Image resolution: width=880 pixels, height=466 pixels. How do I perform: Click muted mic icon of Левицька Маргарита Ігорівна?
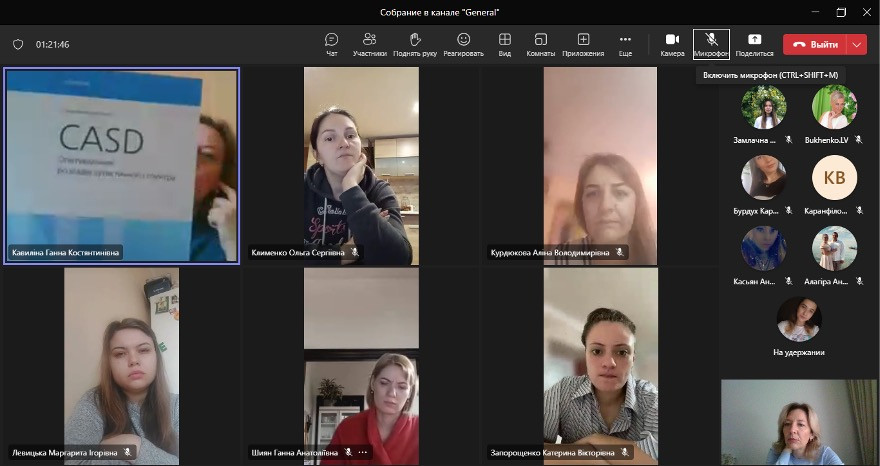(x=127, y=452)
